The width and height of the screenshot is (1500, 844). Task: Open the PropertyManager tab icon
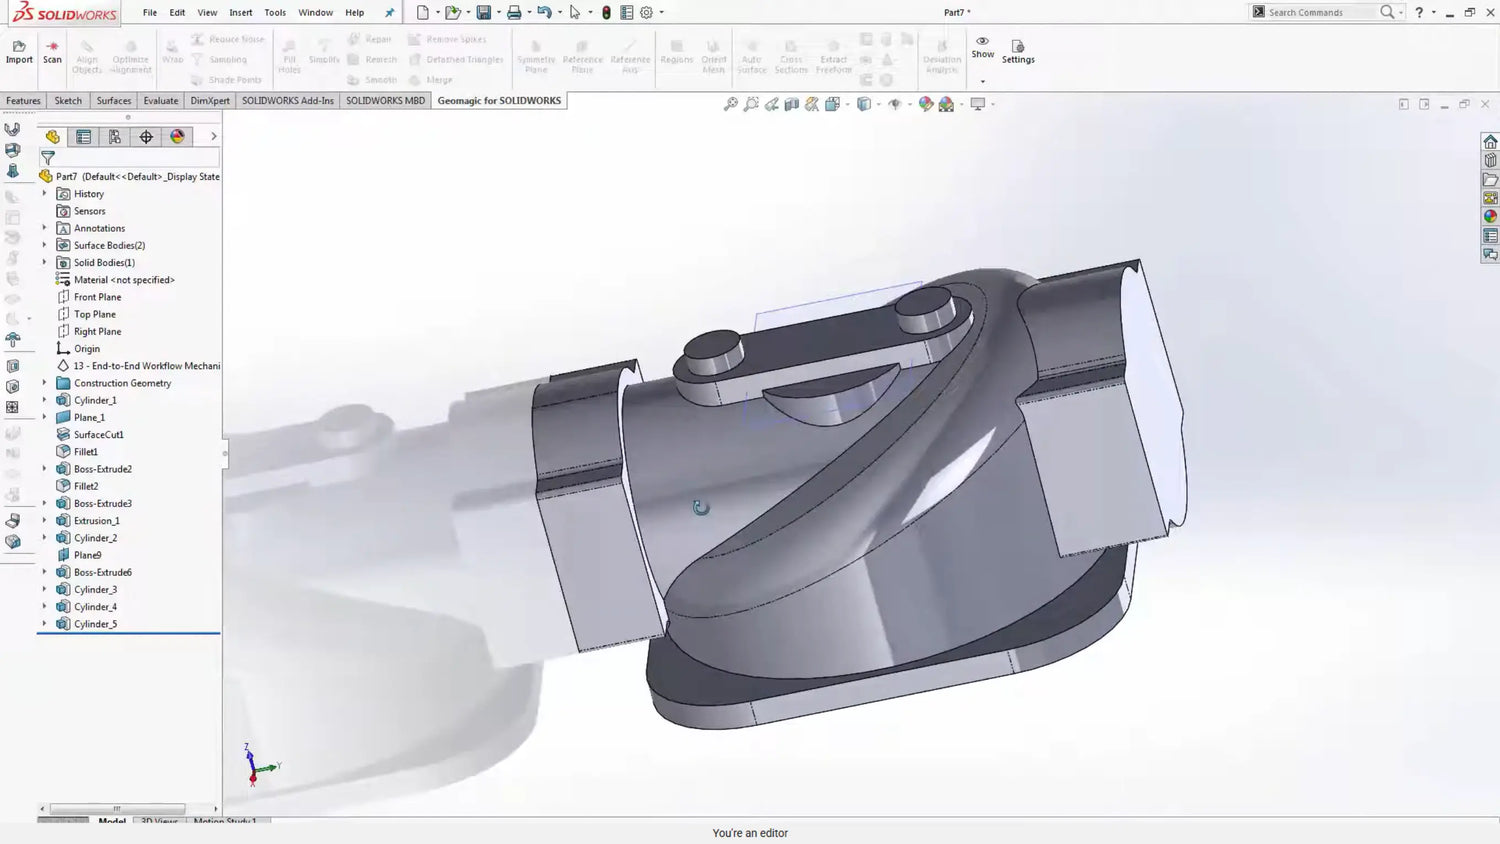point(84,137)
